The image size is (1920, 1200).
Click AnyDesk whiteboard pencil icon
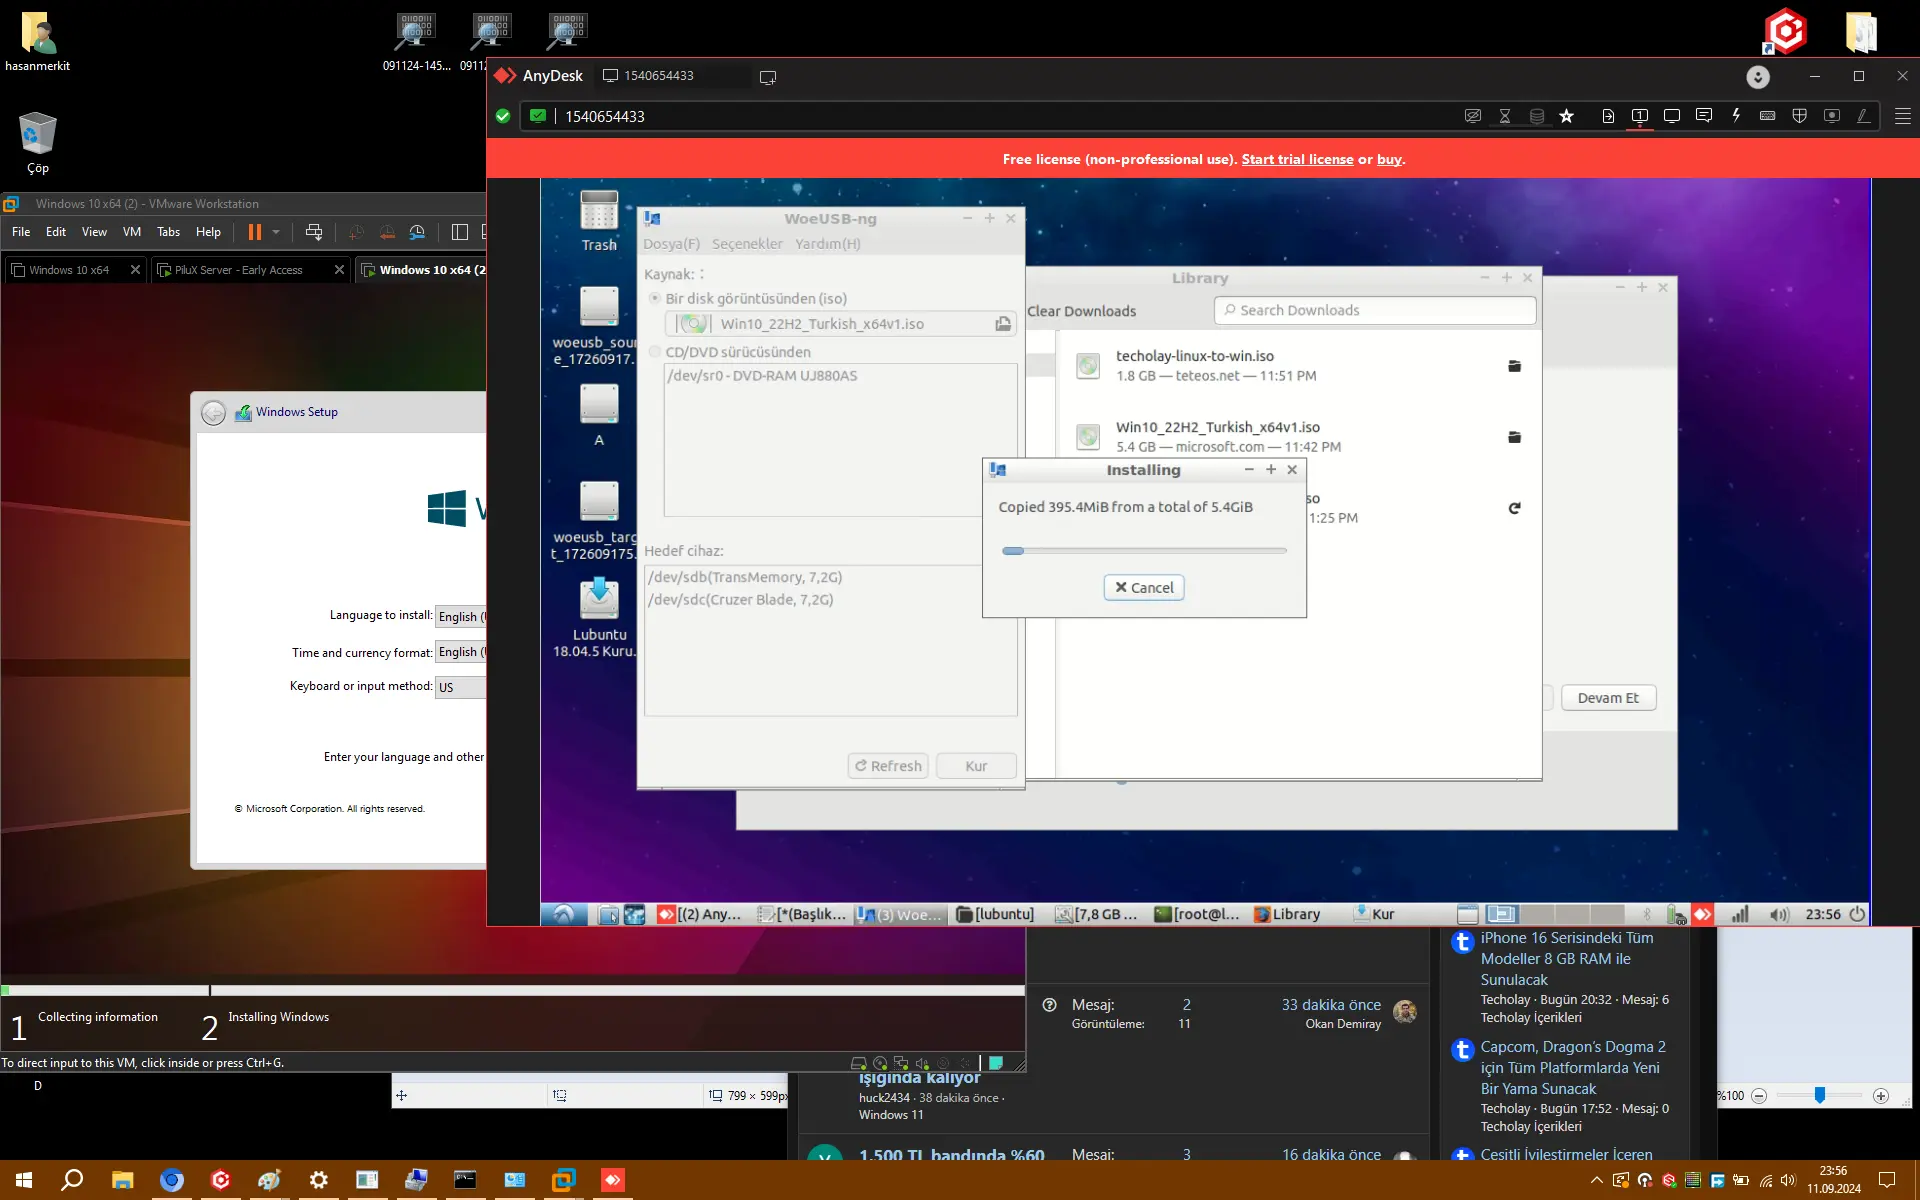point(1864,116)
